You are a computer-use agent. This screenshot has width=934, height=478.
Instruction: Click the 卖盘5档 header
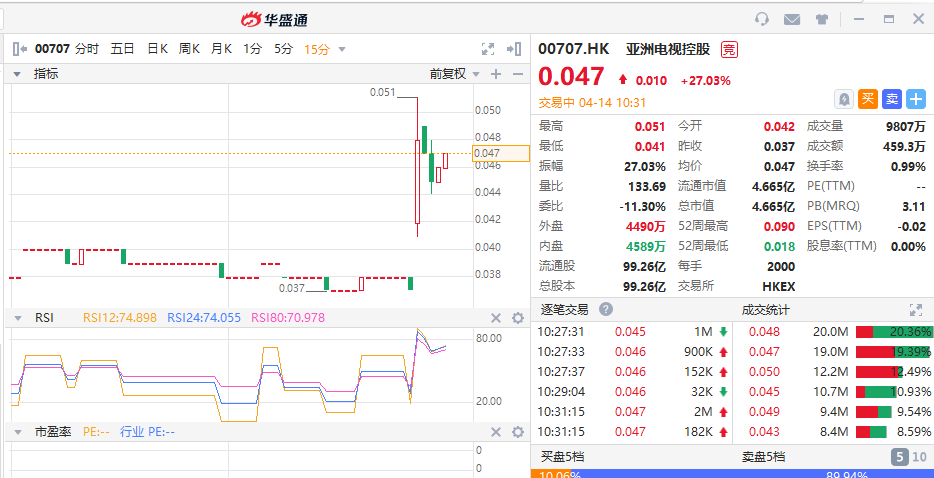[763, 457]
